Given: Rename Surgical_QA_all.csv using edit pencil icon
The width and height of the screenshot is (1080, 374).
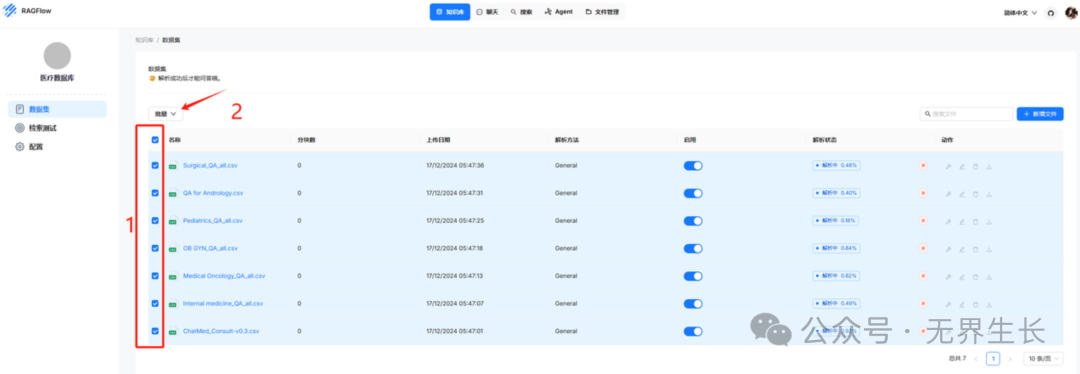Looking at the screenshot, I should (x=962, y=166).
